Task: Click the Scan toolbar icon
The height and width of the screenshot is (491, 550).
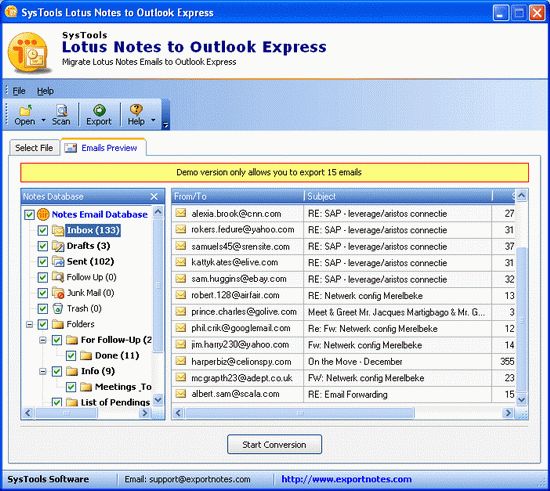Action: click(x=61, y=110)
